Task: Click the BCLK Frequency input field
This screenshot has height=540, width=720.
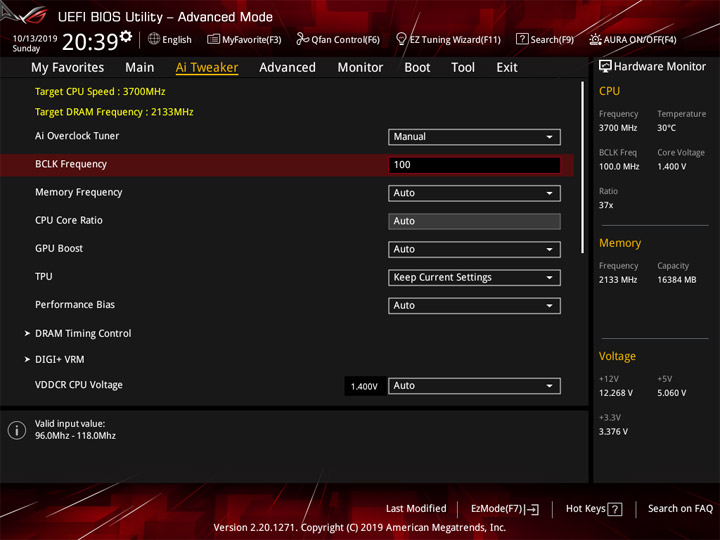Action: (474, 165)
